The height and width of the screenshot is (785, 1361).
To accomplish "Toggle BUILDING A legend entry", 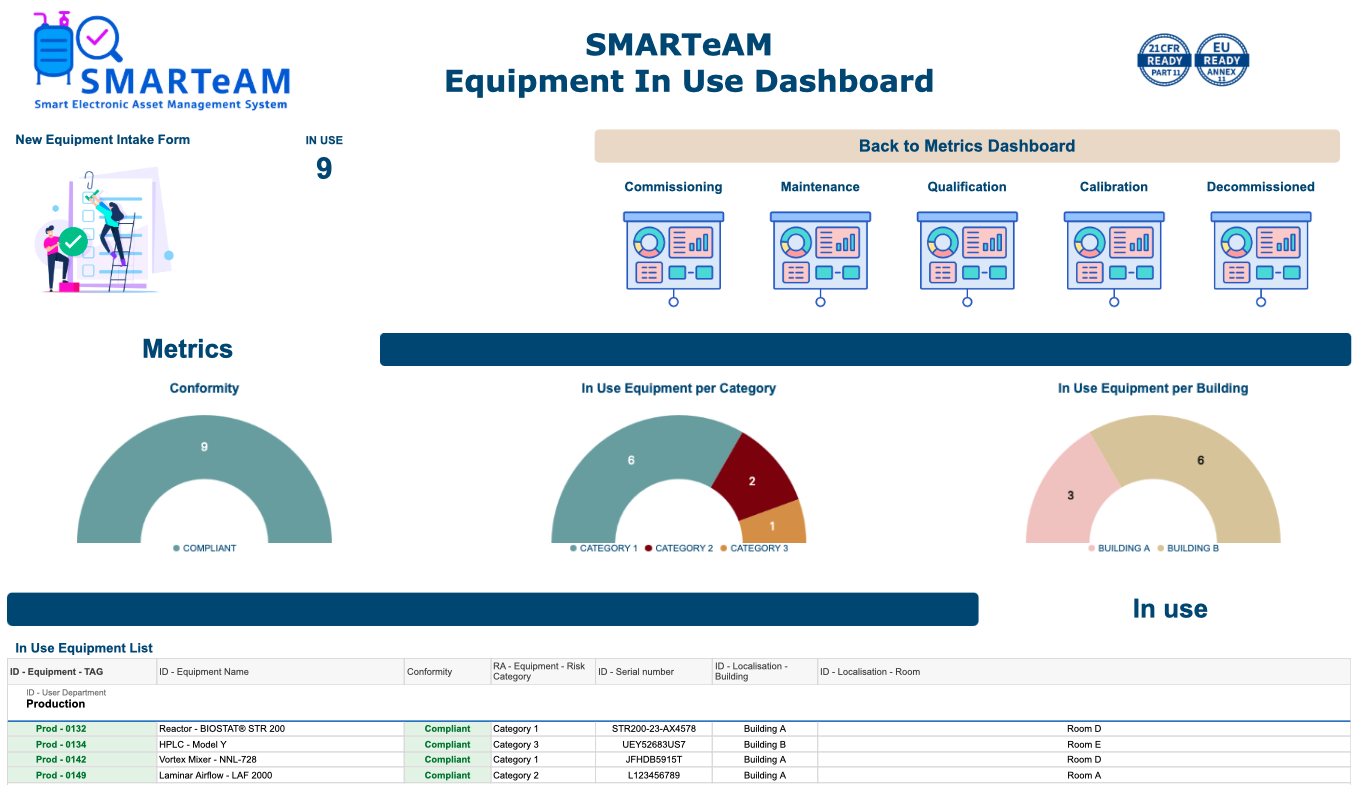I will [x=1123, y=549].
